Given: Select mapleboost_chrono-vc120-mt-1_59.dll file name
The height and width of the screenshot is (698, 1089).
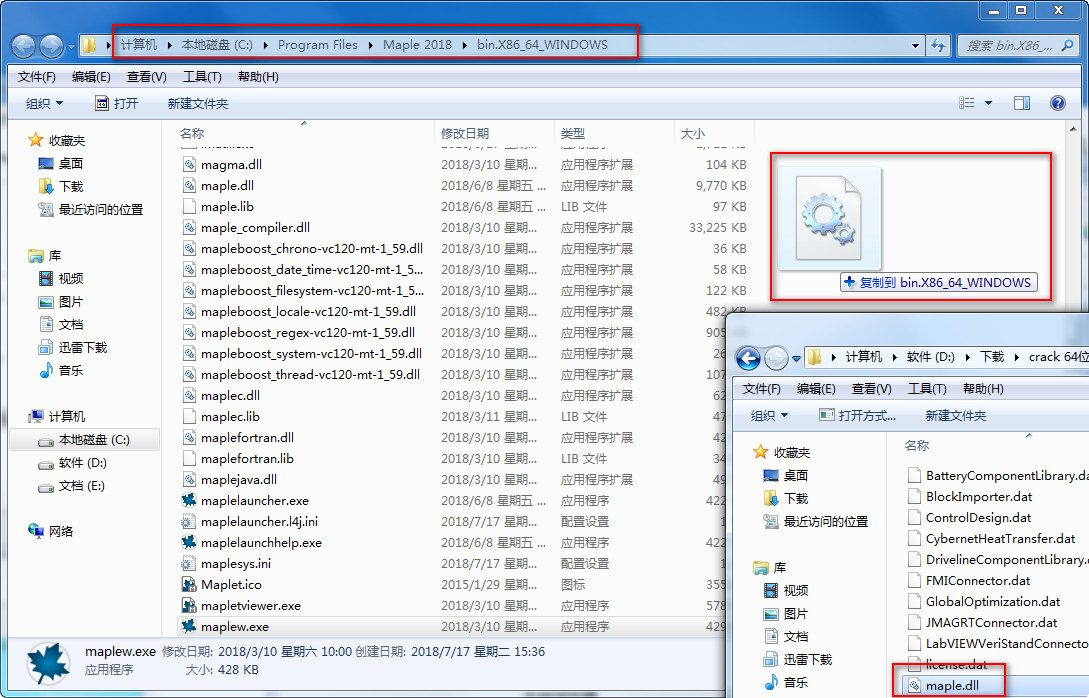Looking at the screenshot, I should [312, 249].
